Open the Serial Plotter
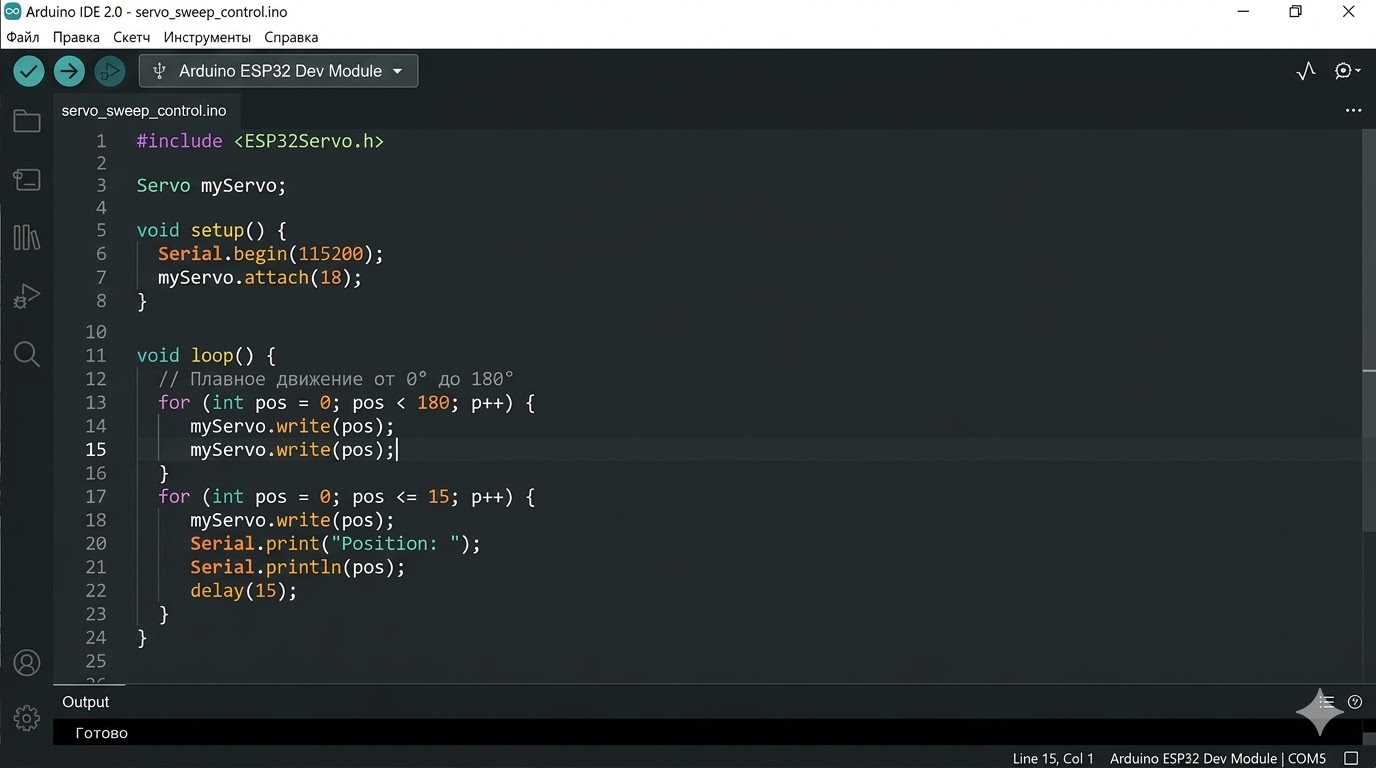 tap(1305, 71)
